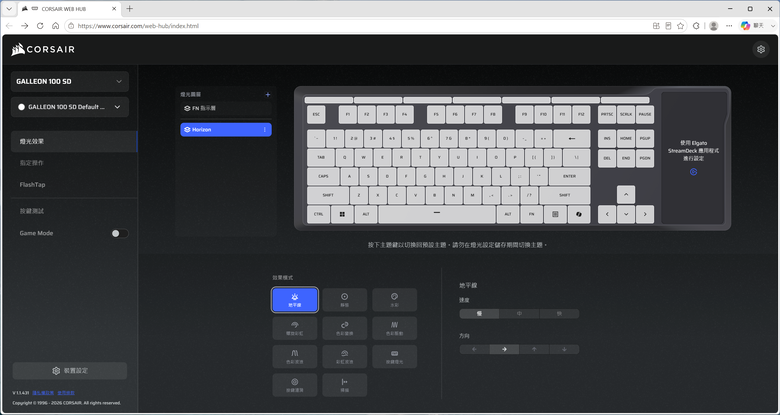
Task: Add this page to browser favorites with the star
Action: pyautogui.click(x=681, y=25)
